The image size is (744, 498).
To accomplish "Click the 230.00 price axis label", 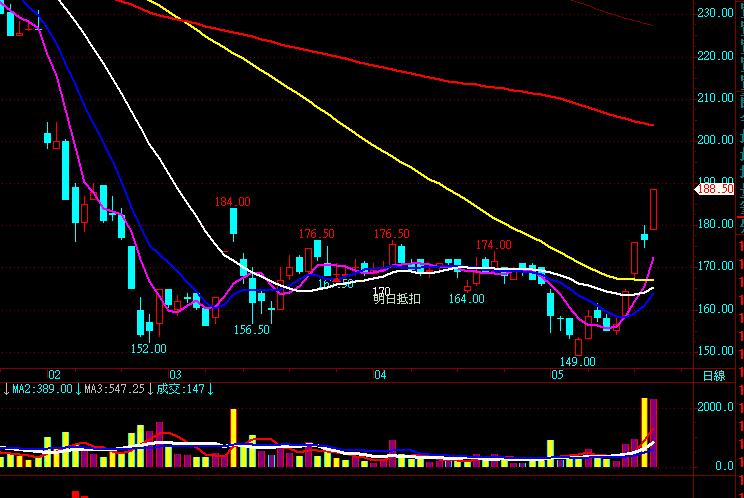I will (x=715, y=13).
